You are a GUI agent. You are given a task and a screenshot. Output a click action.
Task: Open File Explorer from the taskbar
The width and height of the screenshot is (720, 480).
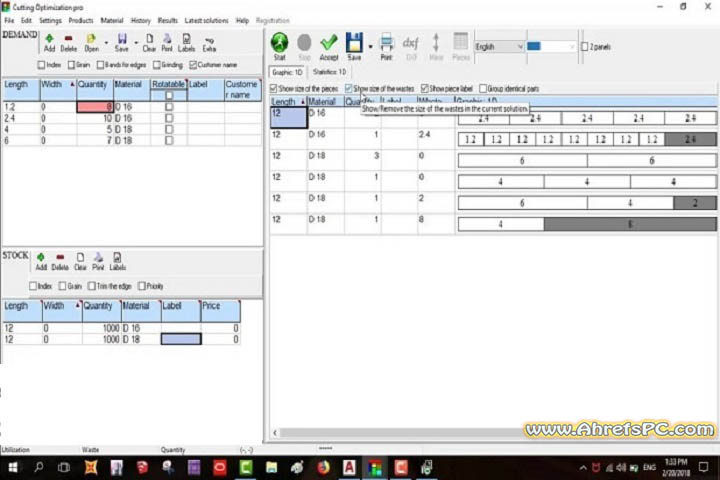(x=271, y=468)
